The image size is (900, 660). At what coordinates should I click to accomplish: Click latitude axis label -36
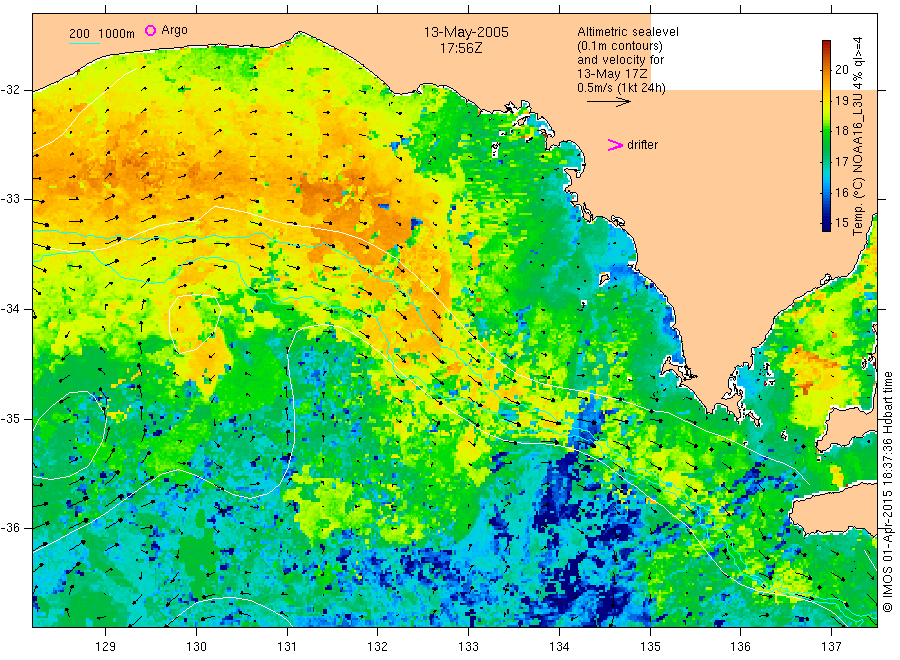10,527
